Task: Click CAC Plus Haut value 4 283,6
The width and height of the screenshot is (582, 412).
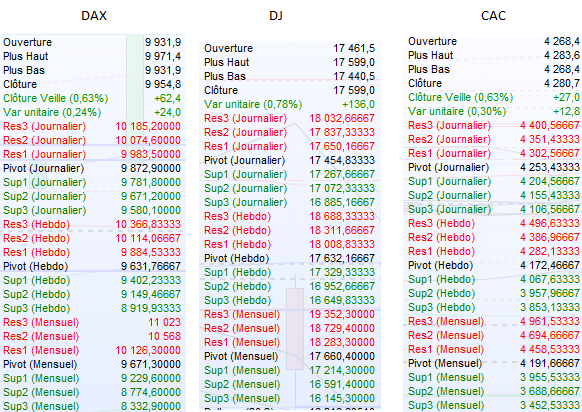Action: (x=562, y=55)
